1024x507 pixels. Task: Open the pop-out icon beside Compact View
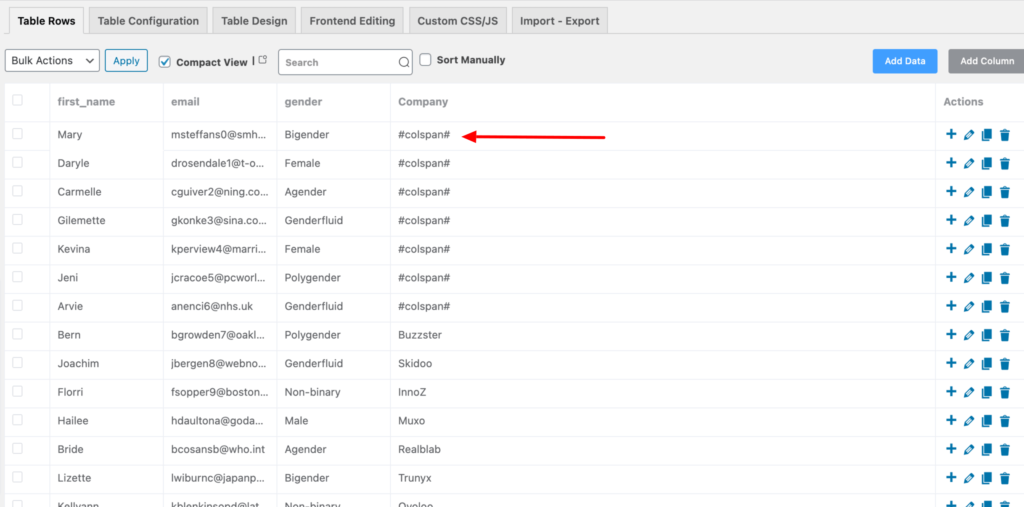[263, 61]
